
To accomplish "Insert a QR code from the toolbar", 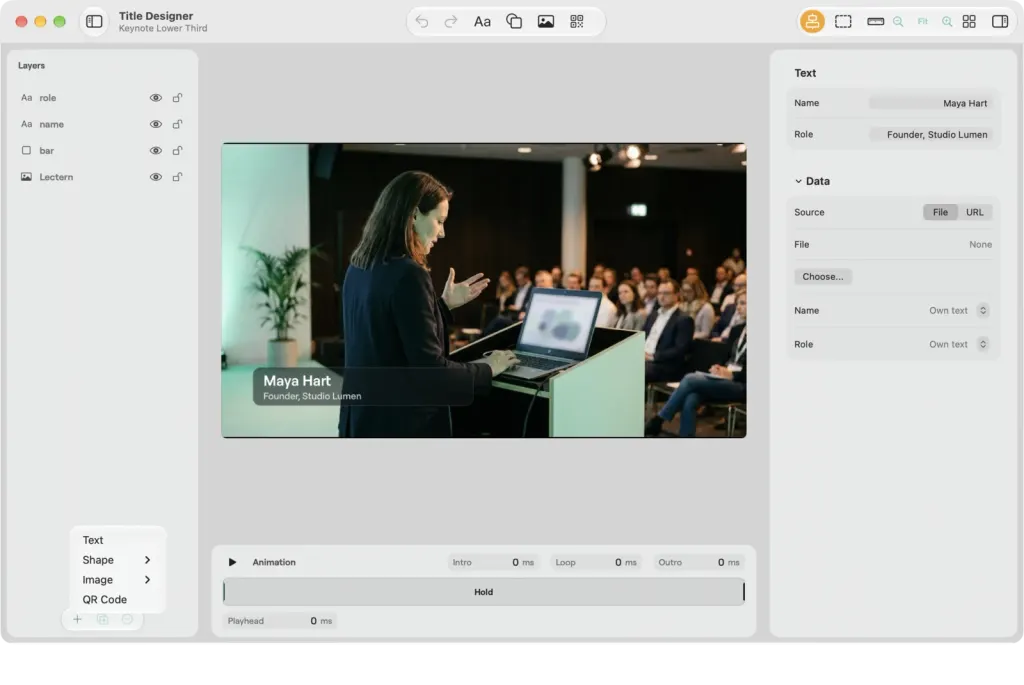I will coord(577,22).
